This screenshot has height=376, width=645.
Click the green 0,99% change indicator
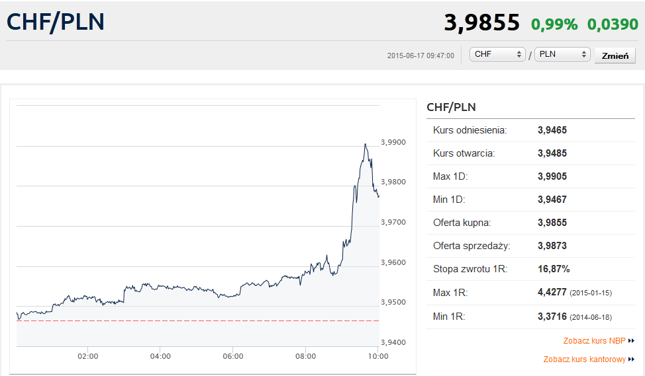pos(554,24)
